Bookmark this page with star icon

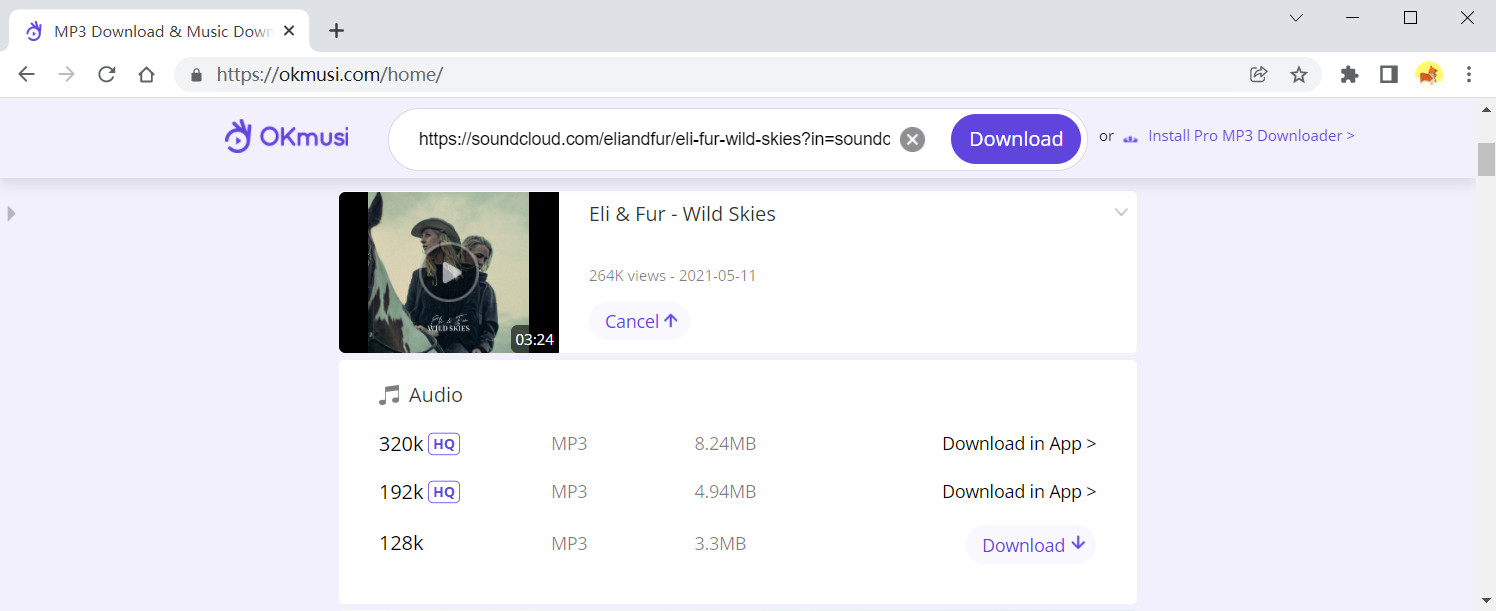1299,74
